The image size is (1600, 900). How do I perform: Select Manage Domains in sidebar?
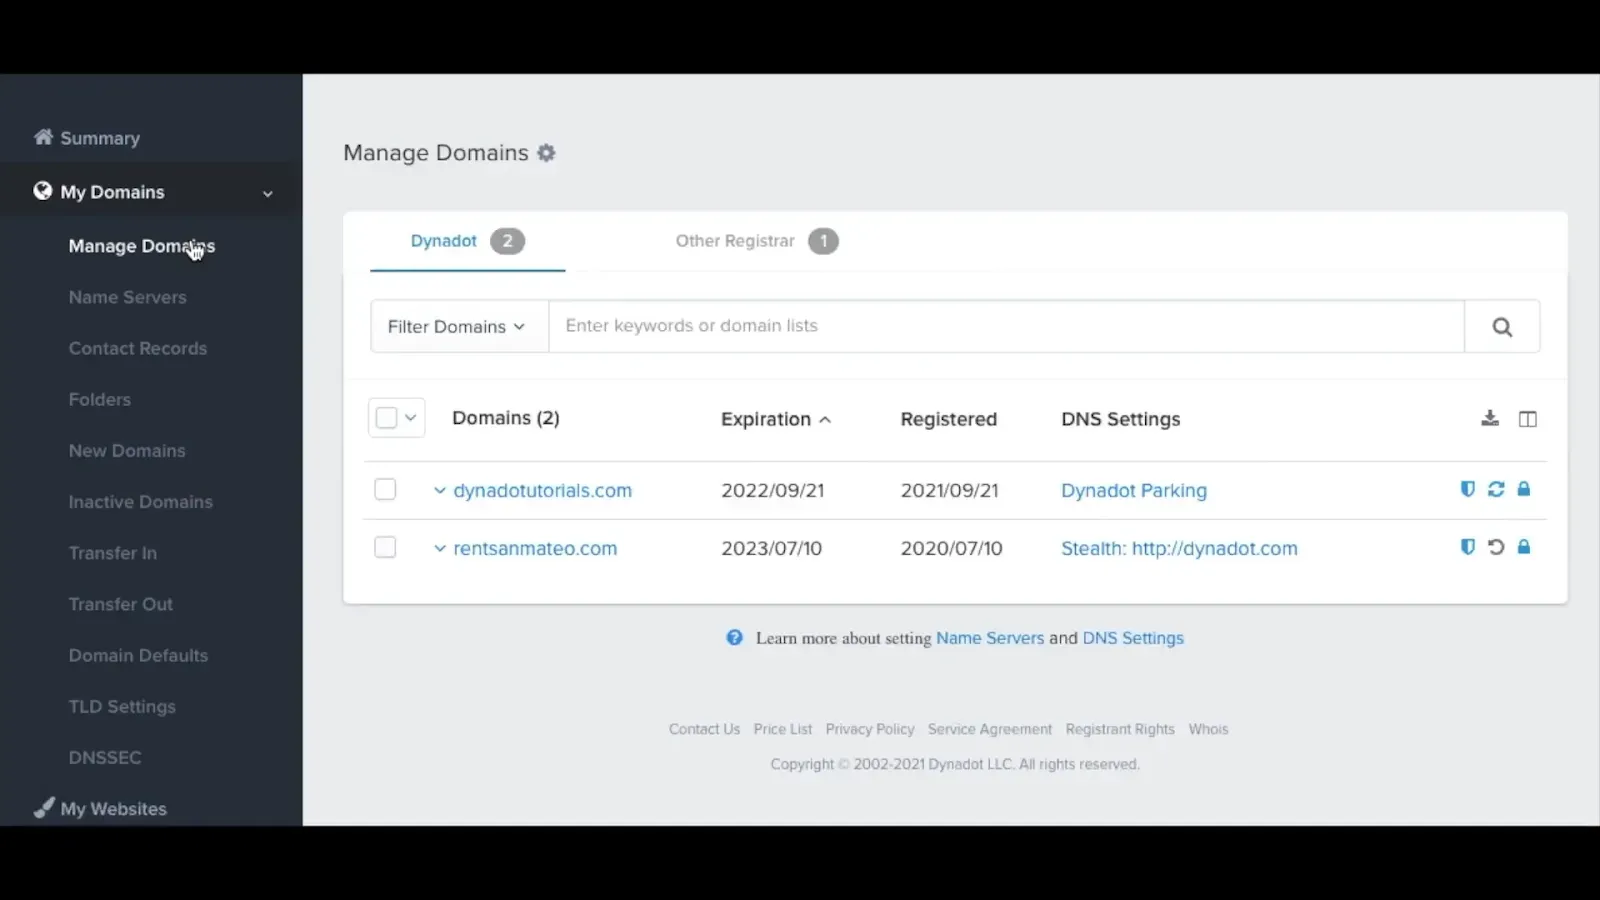142,246
